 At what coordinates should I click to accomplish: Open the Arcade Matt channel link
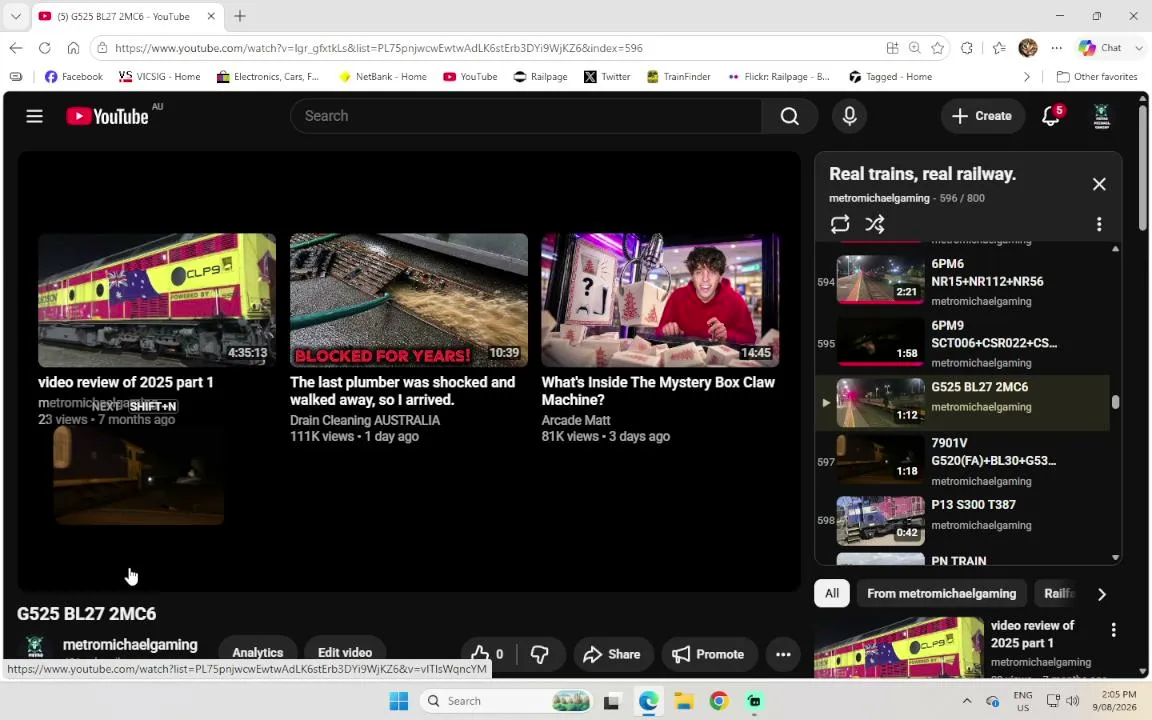(x=576, y=420)
